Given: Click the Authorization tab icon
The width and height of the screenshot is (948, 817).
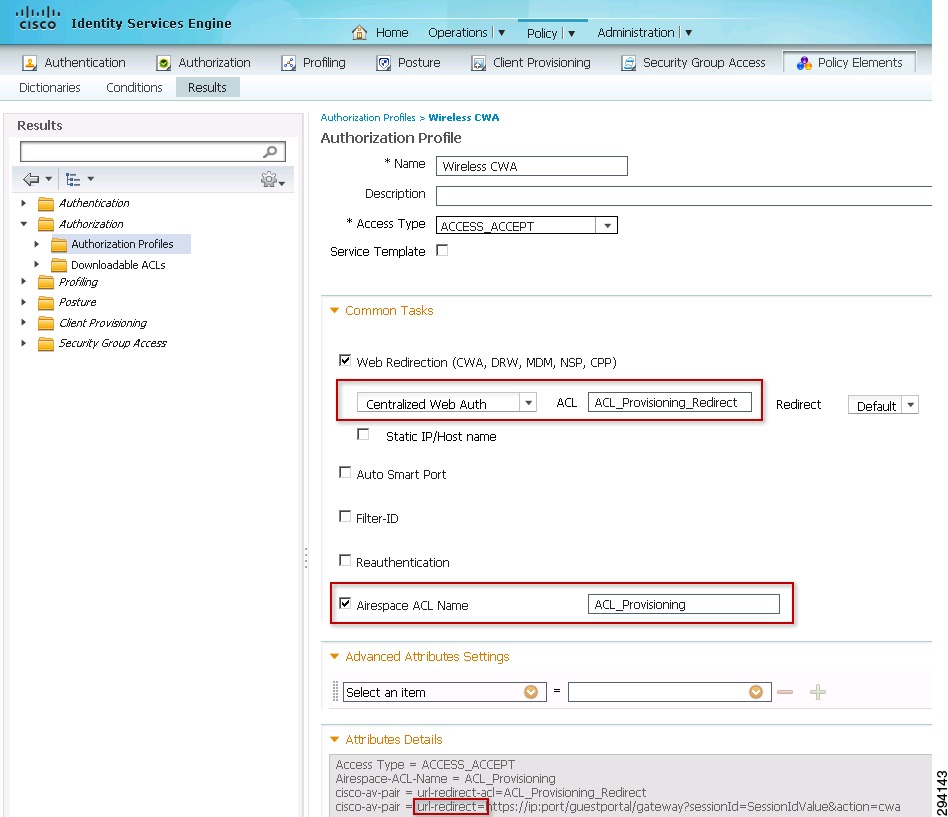Looking at the screenshot, I should click(163, 63).
